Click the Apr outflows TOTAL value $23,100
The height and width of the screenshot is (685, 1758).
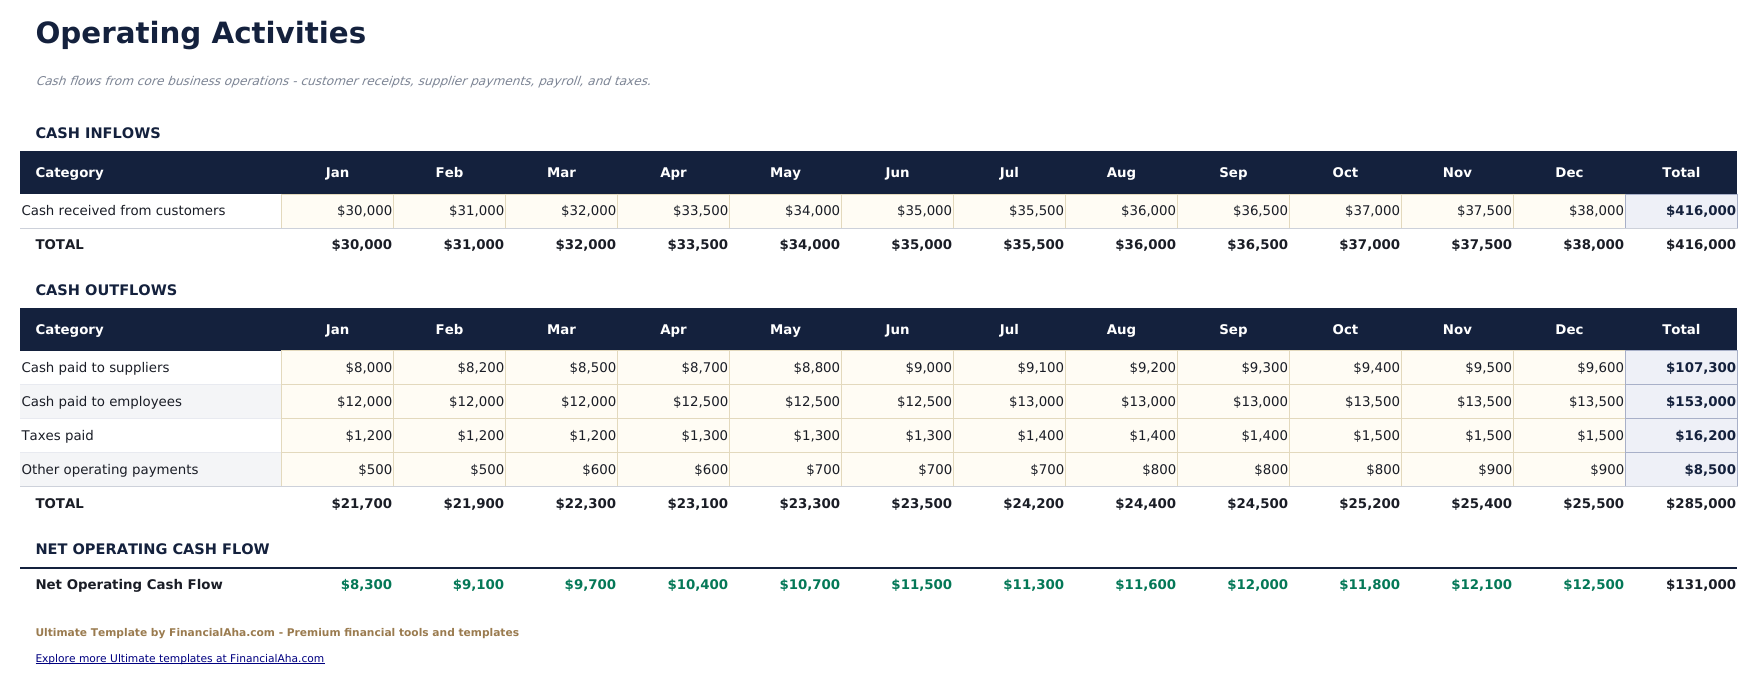(698, 504)
